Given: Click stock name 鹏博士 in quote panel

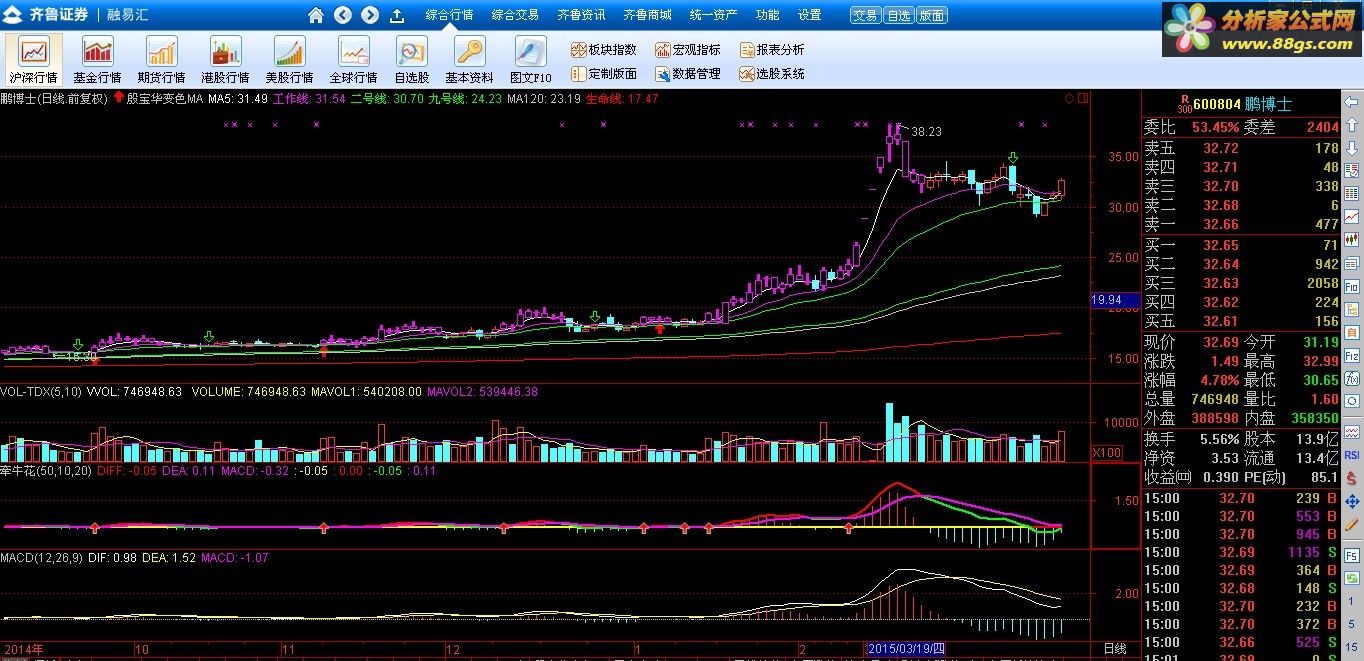Looking at the screenshot, I should pos(1269,104).
